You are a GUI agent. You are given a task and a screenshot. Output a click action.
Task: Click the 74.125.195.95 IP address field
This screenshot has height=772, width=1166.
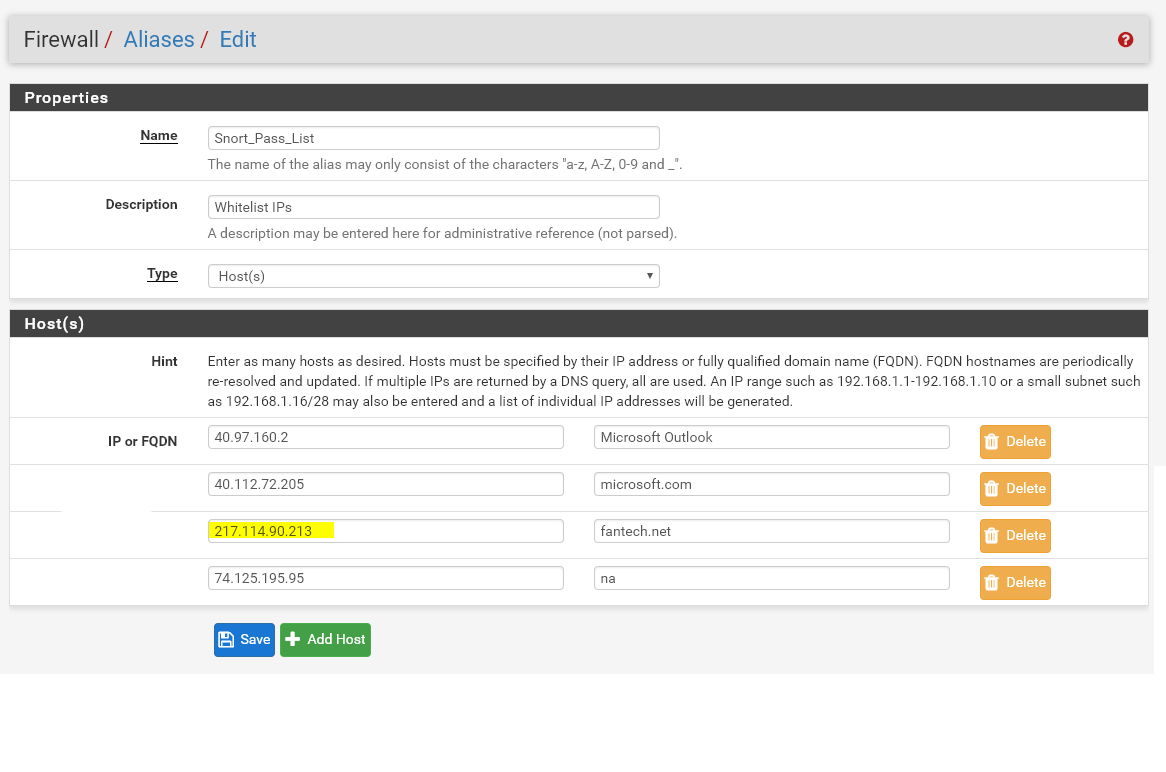pyautogui.click(x=385, y=578)
